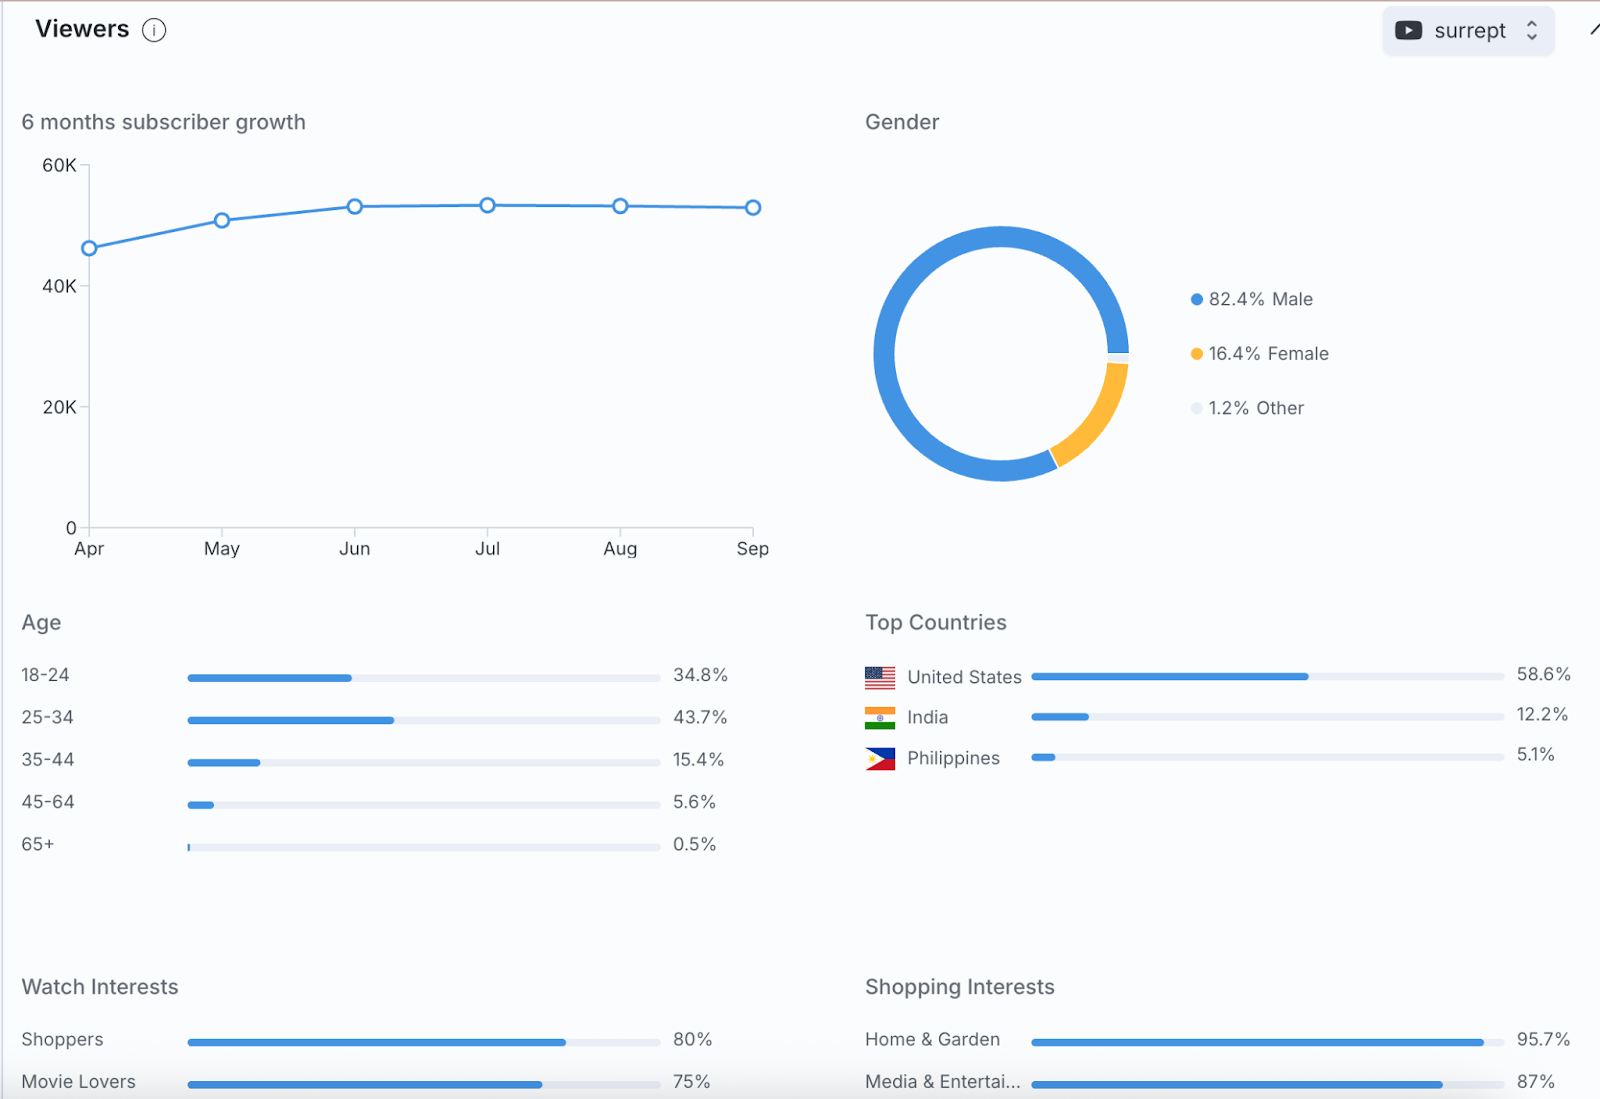The image size is (1600, 1099).
Task: Select the April data point marker
Action: pos(89,248)
